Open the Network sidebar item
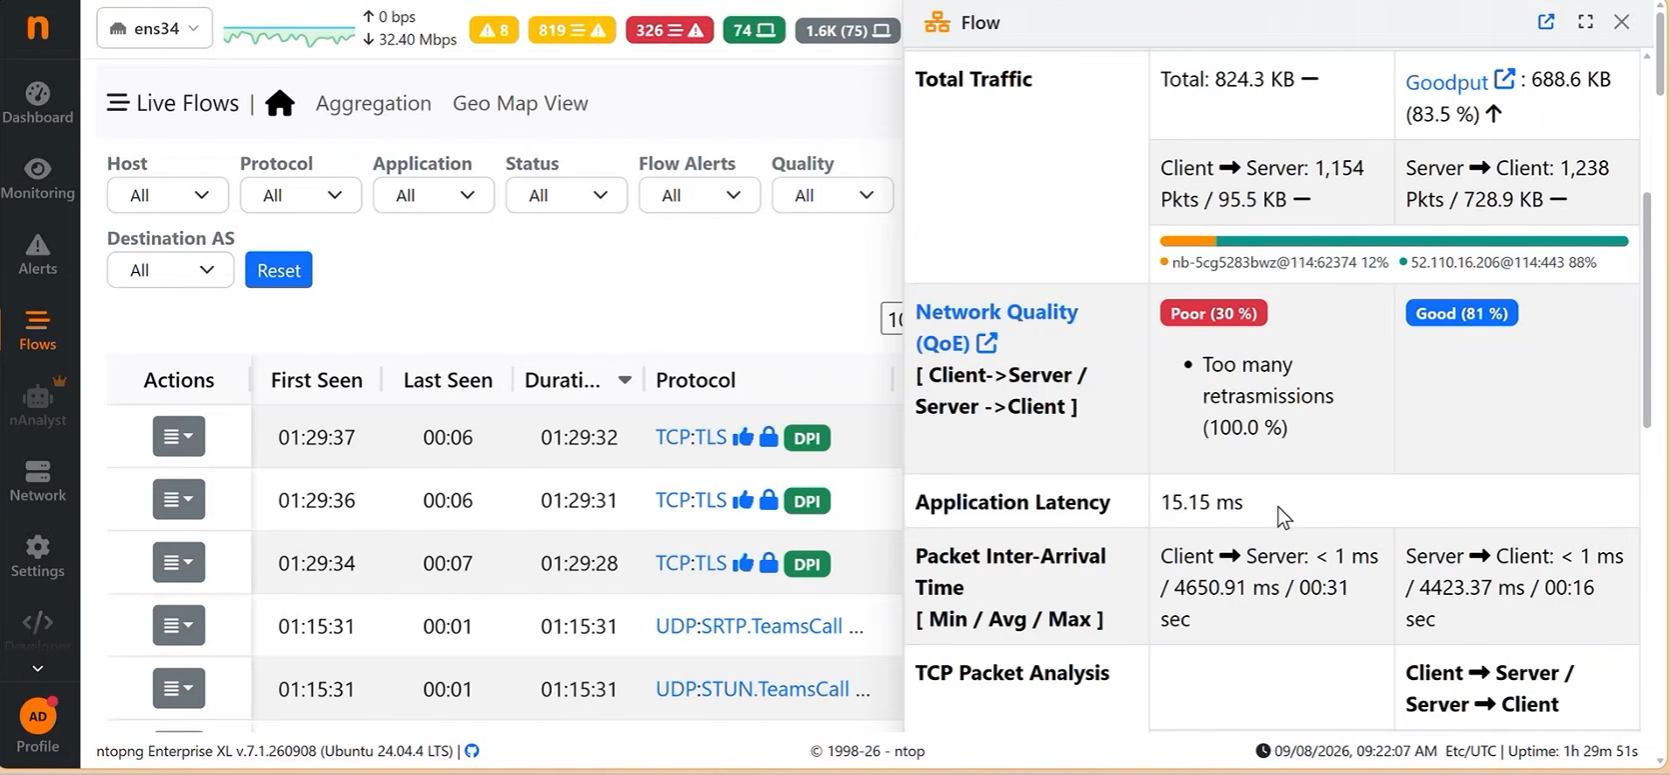 pos(38,482)
